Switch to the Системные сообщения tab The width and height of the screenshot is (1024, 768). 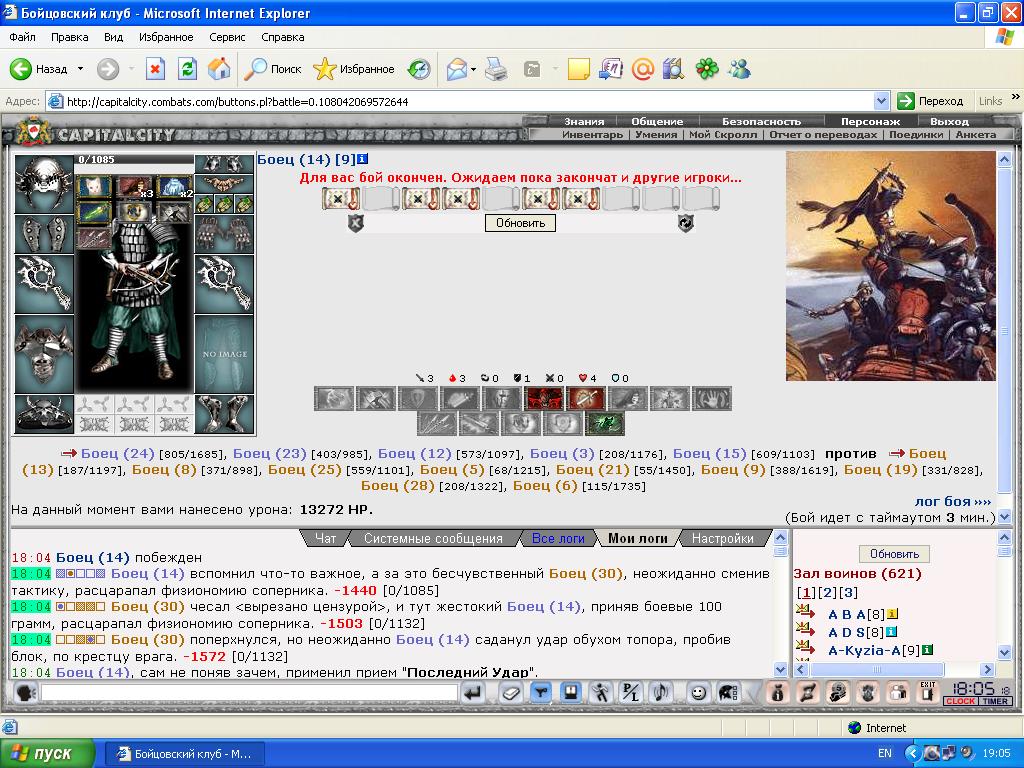click(x=433, y=538)
